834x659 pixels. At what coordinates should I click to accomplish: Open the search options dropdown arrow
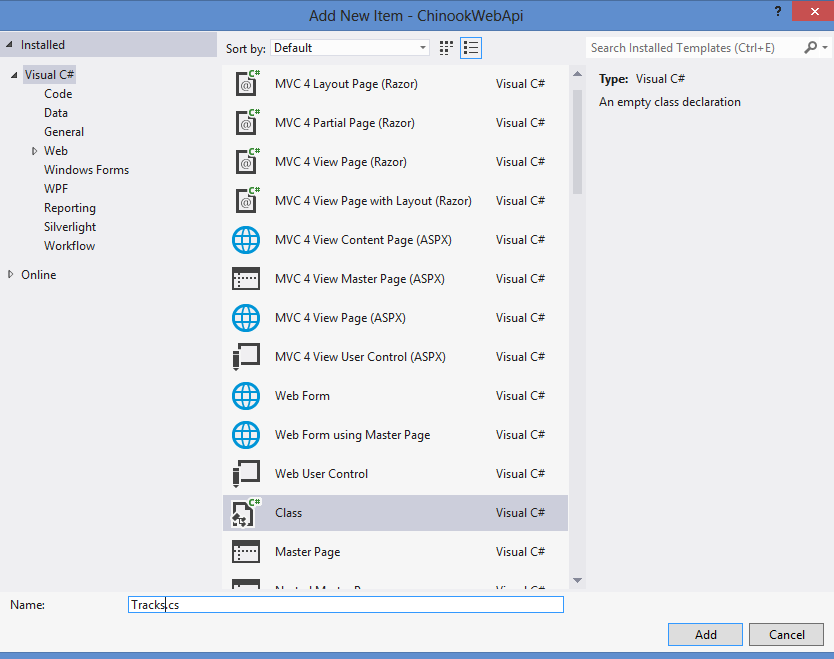[x=825, y=47]
